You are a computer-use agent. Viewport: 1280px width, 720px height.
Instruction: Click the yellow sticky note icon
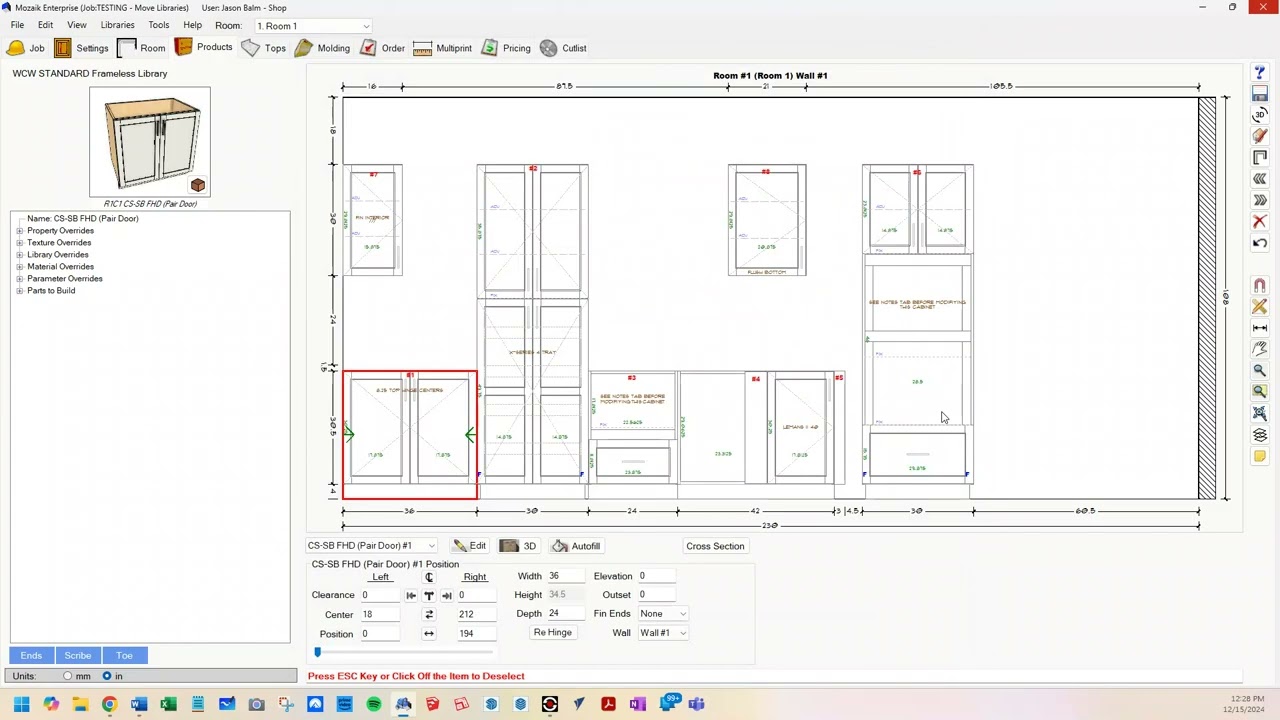click(1259, 456)
